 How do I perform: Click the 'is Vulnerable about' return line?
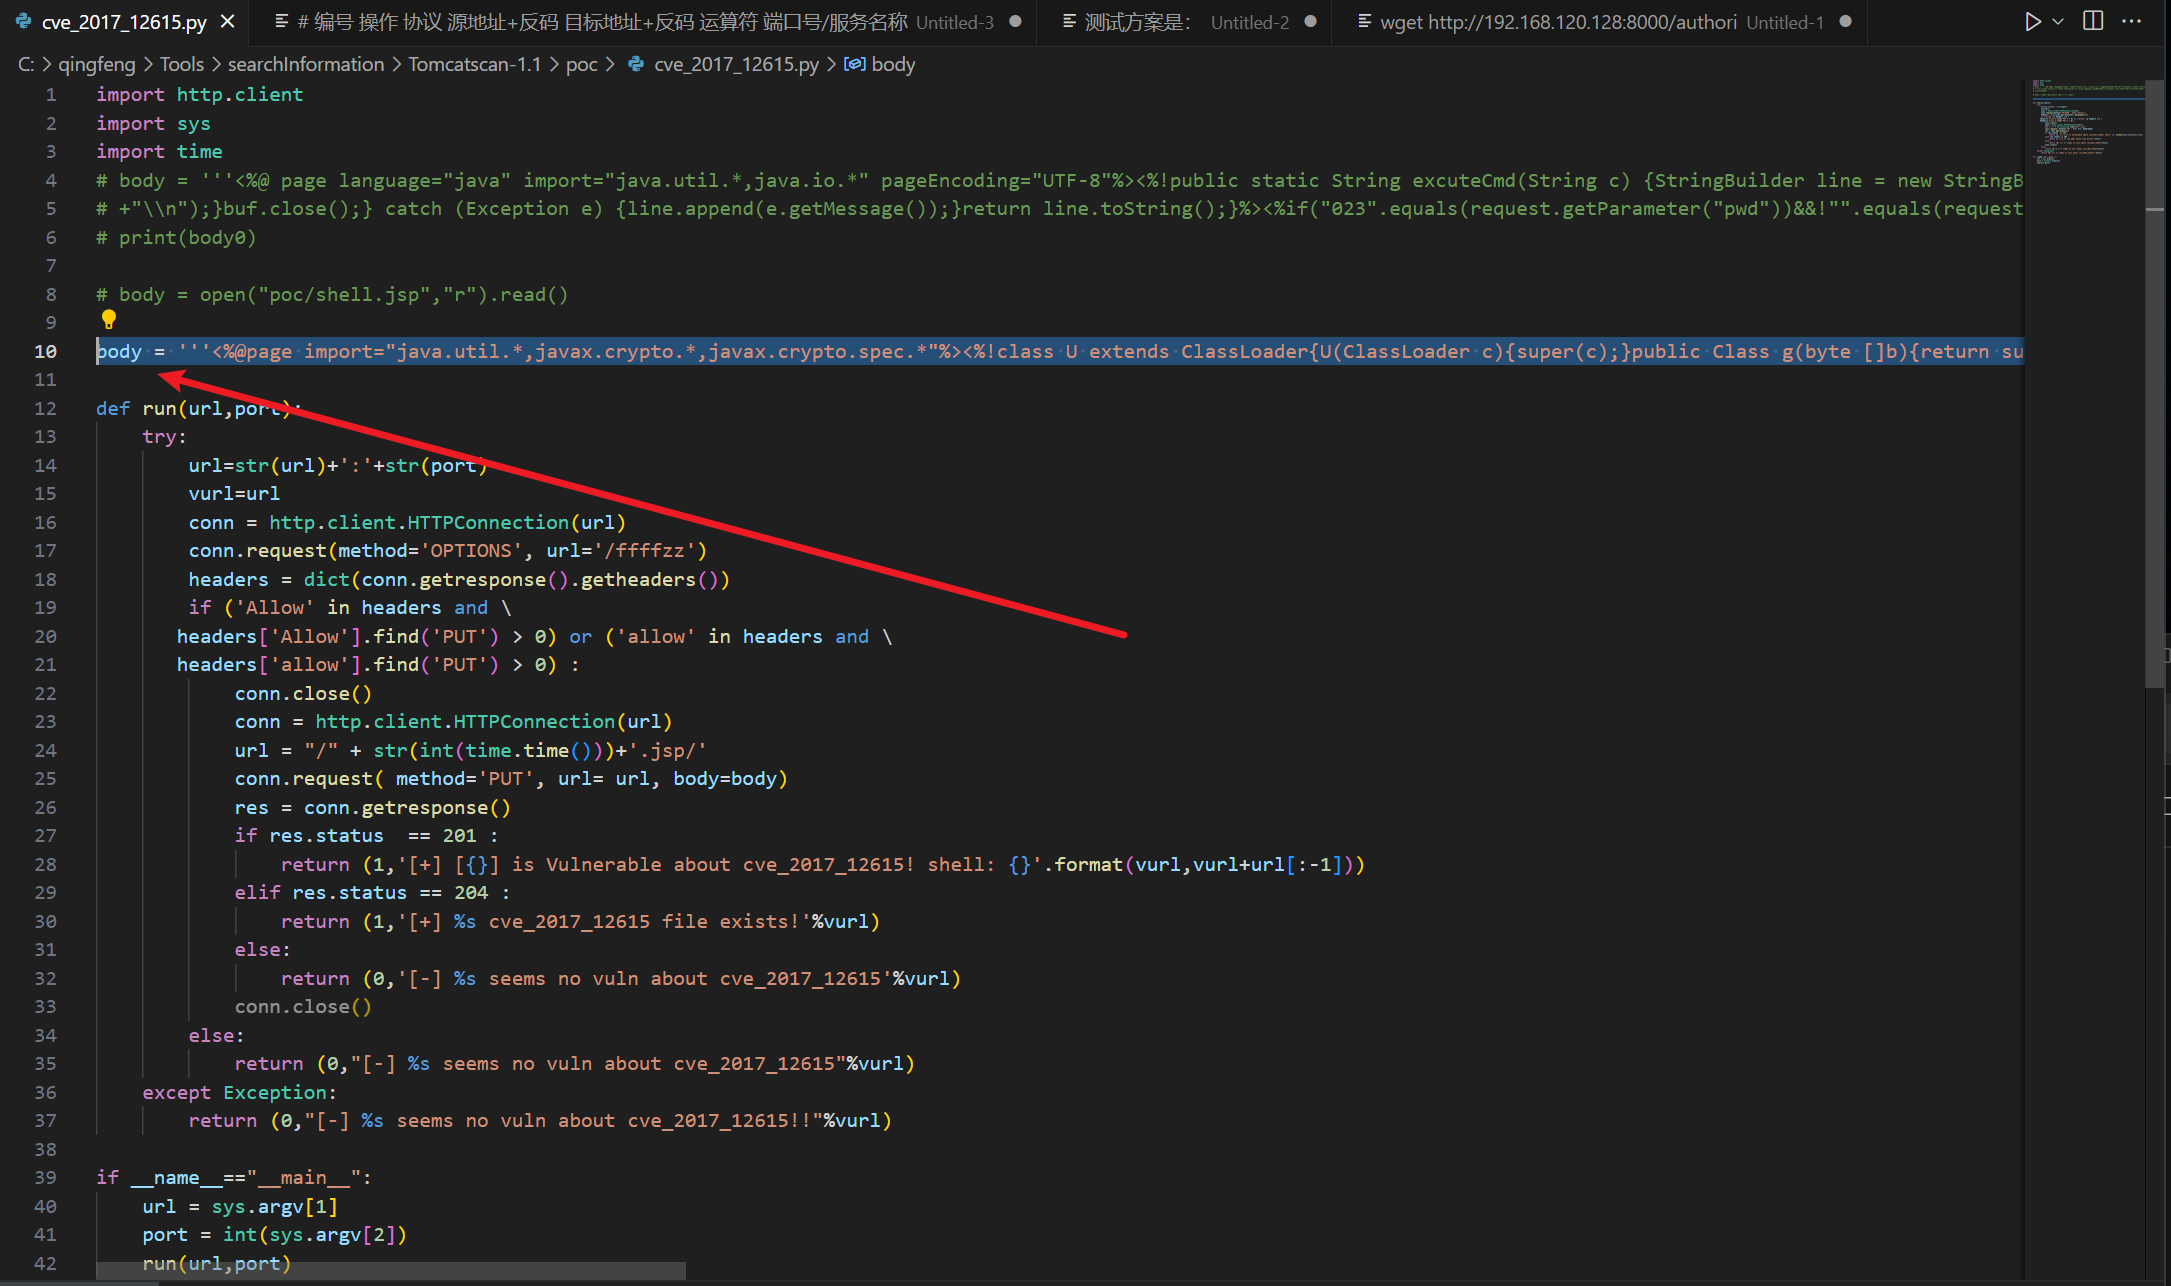tap(823, 864)
